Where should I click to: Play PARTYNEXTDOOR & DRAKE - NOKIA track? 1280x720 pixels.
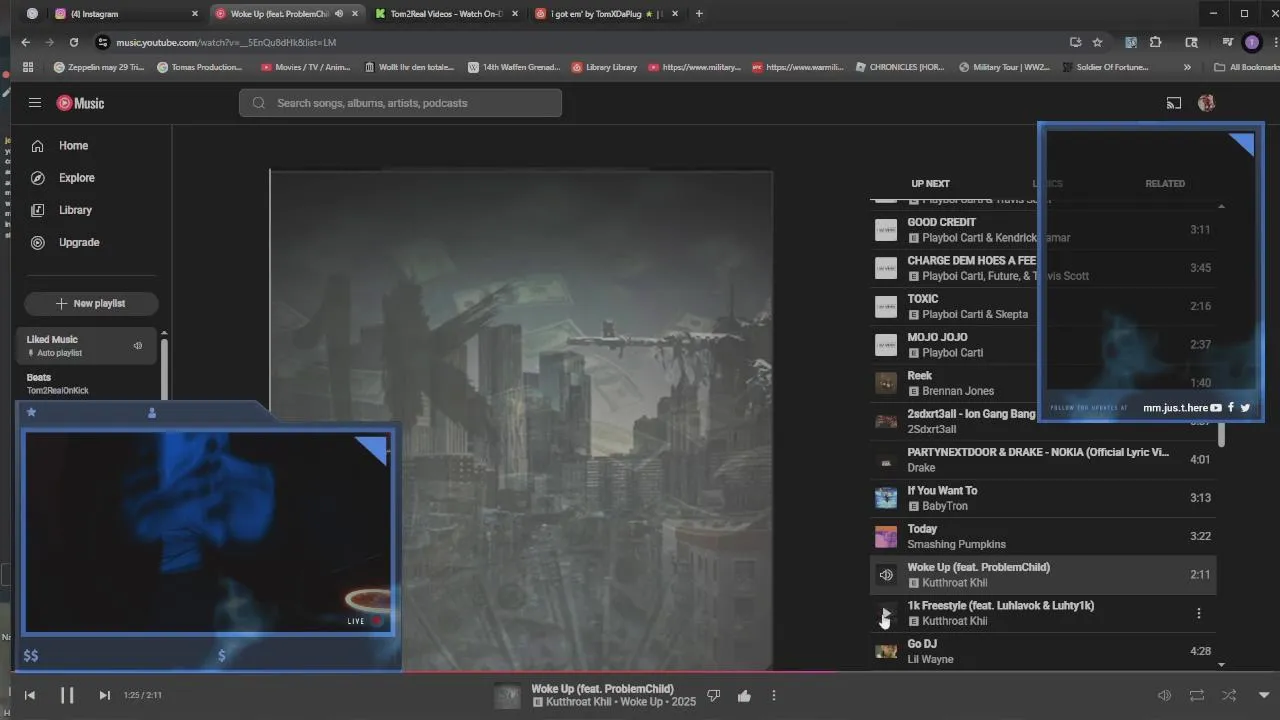(1043, 460)
